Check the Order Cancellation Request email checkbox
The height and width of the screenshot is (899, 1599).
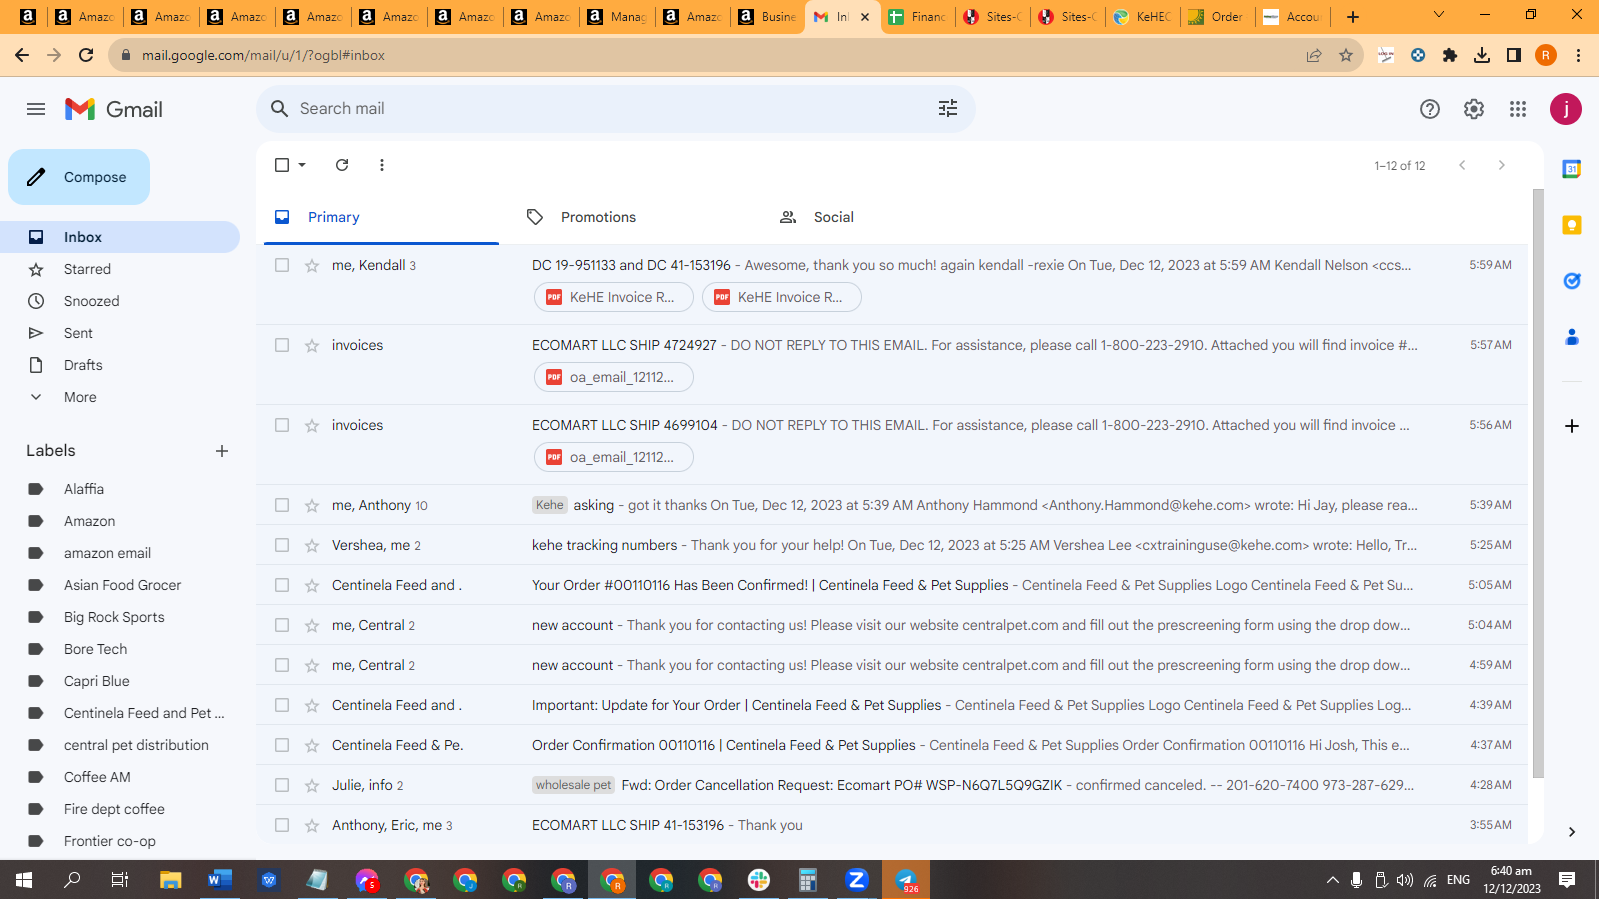(x=282, y=785)
